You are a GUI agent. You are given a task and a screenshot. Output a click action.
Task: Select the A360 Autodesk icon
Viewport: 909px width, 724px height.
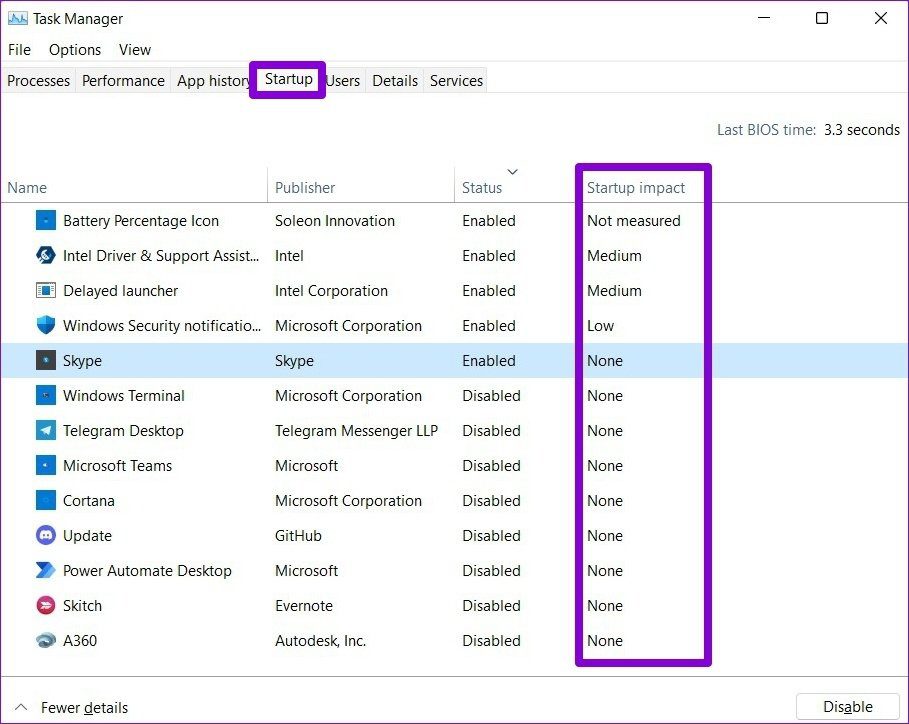46,641
